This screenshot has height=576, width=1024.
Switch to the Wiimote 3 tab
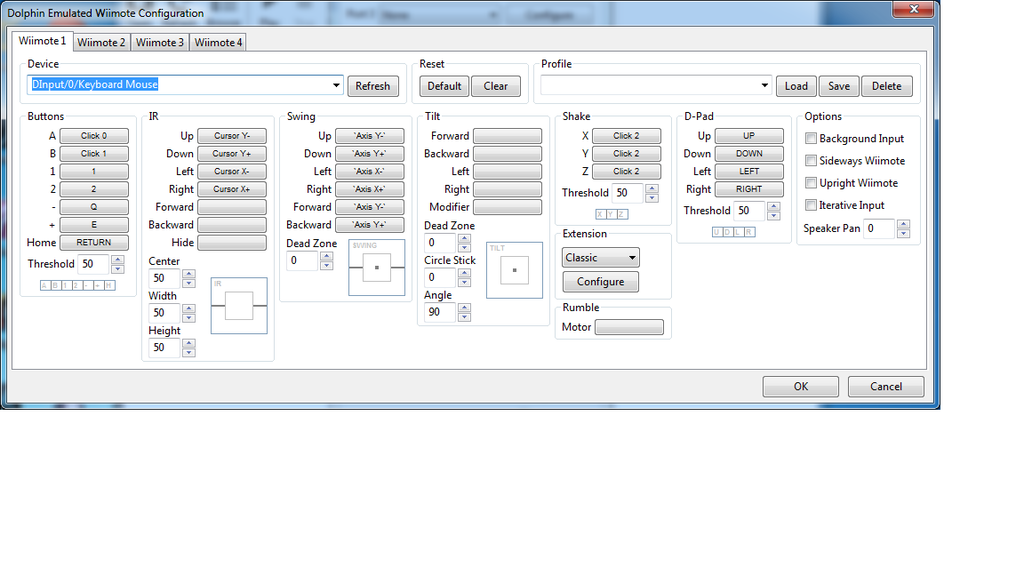click(160, 42)
